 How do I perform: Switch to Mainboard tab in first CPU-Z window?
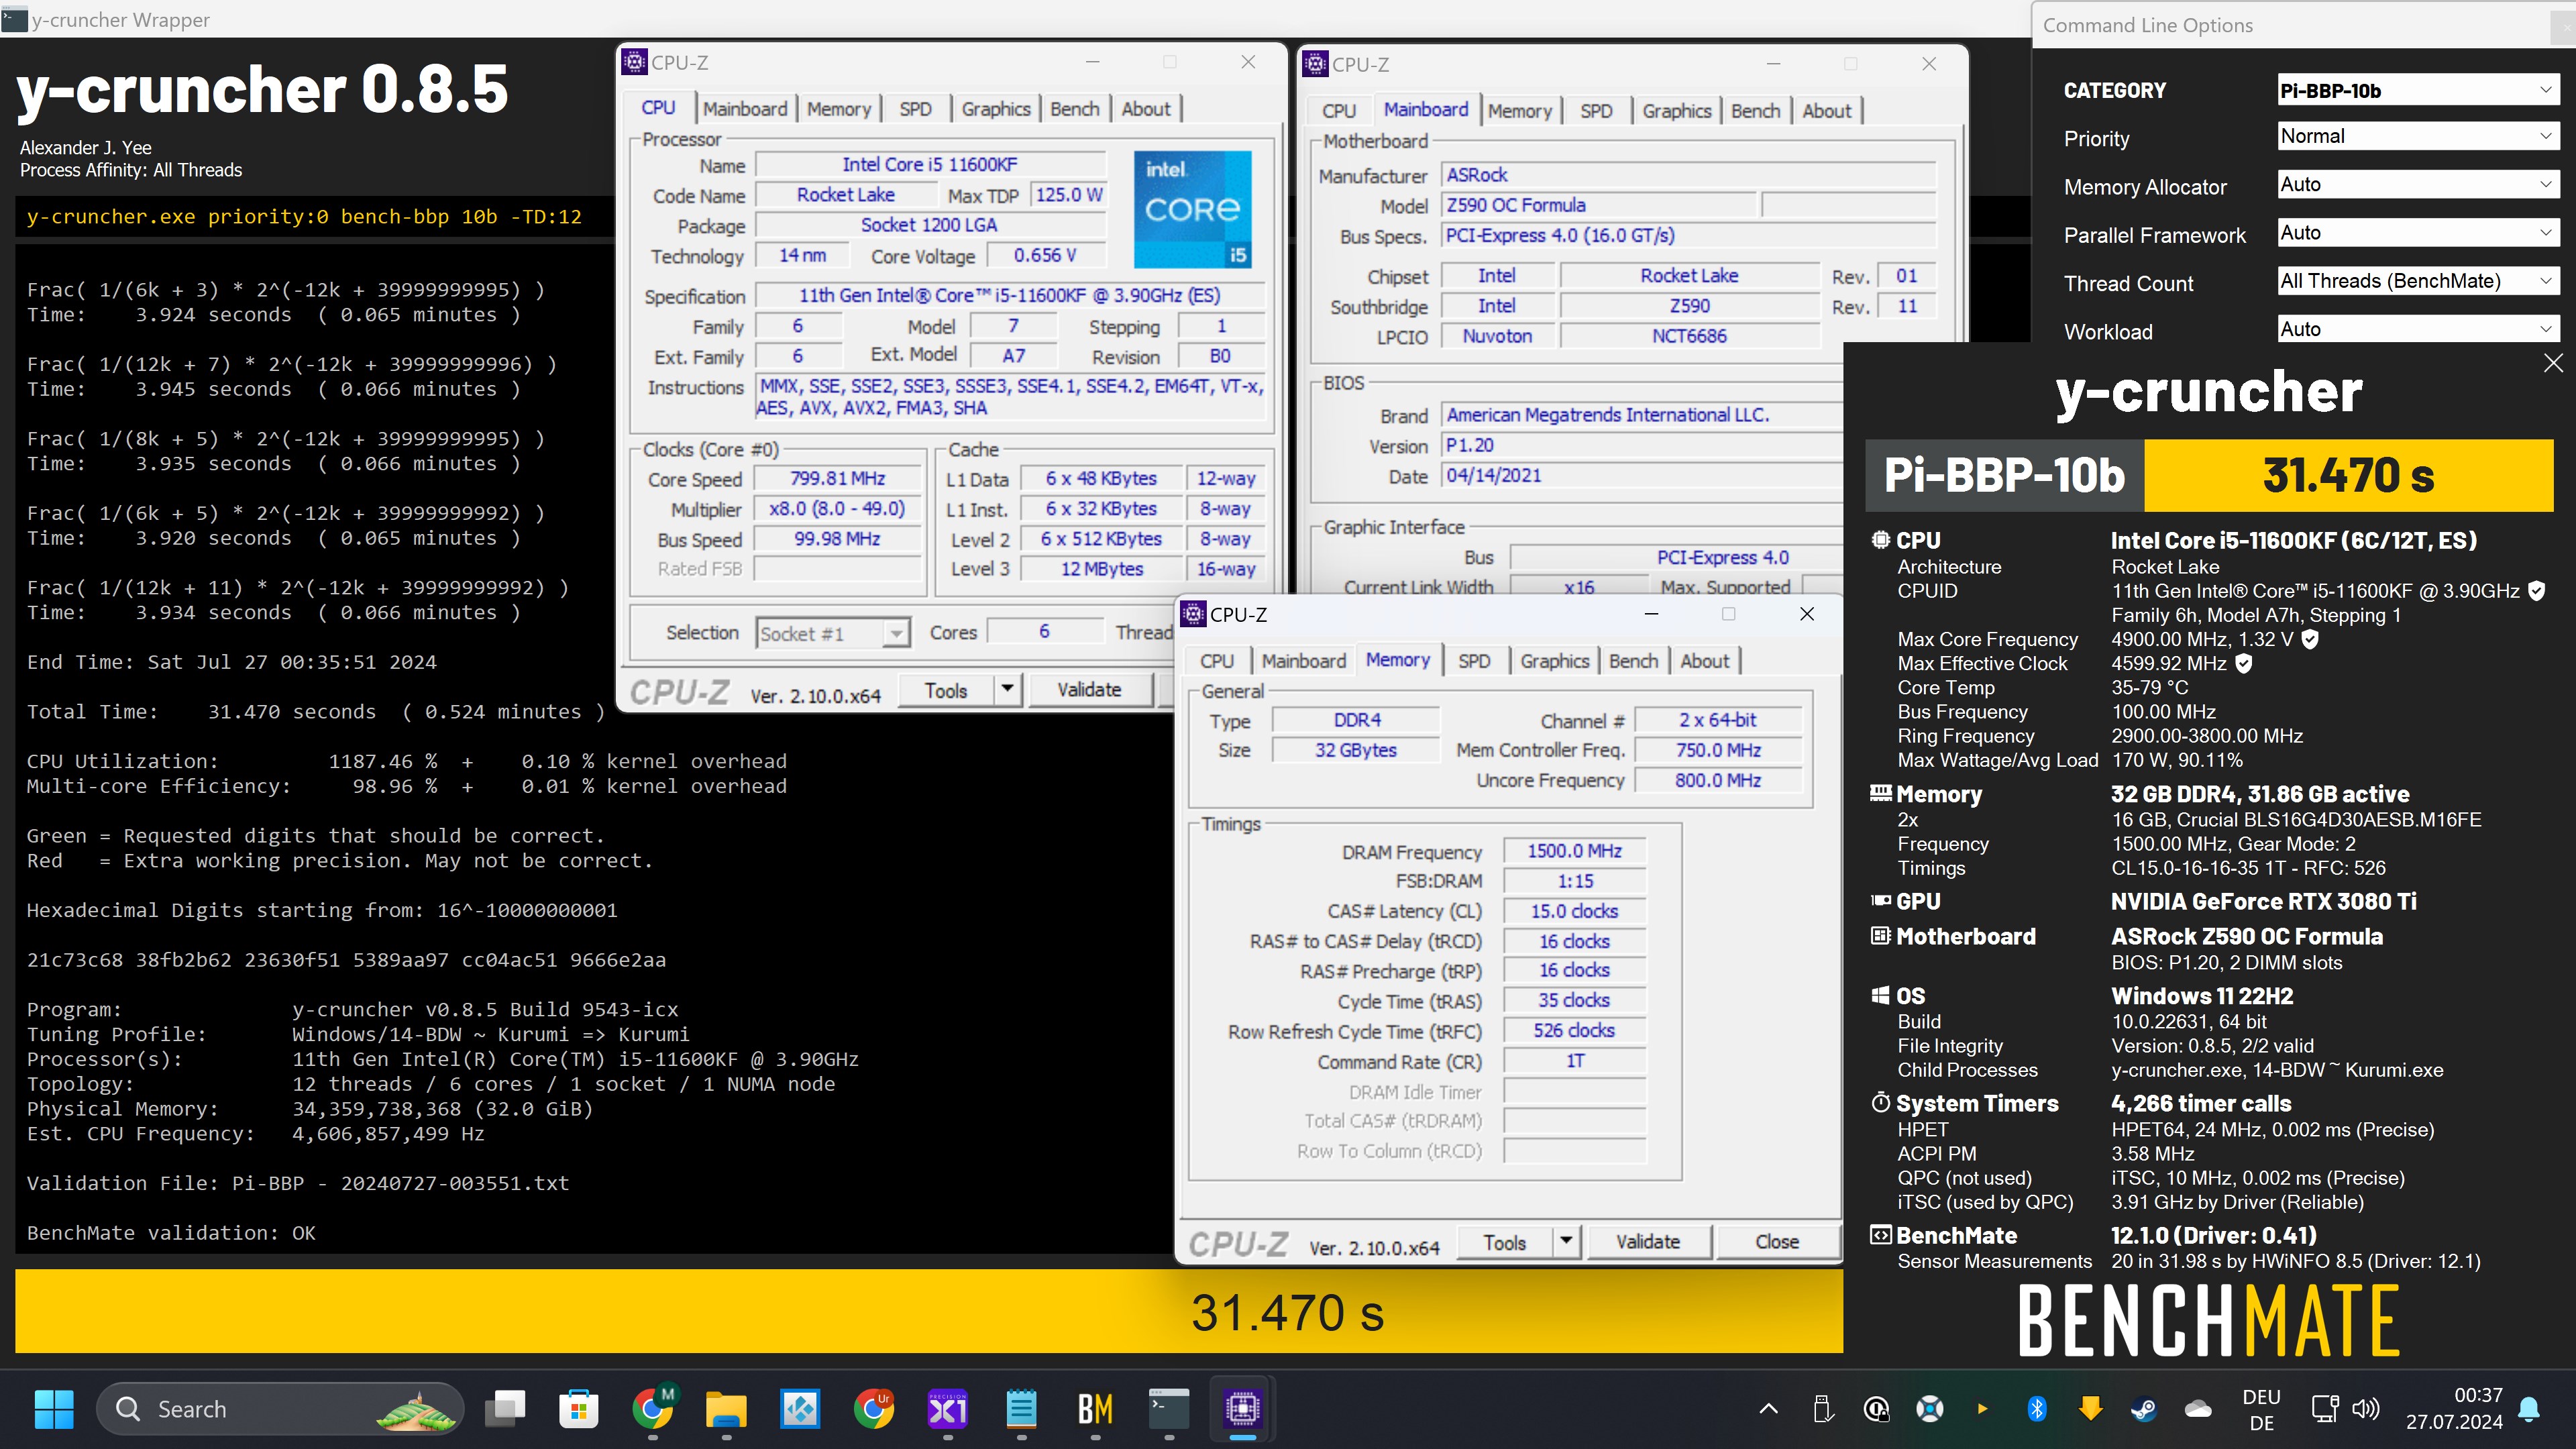(x=745, y=109)
